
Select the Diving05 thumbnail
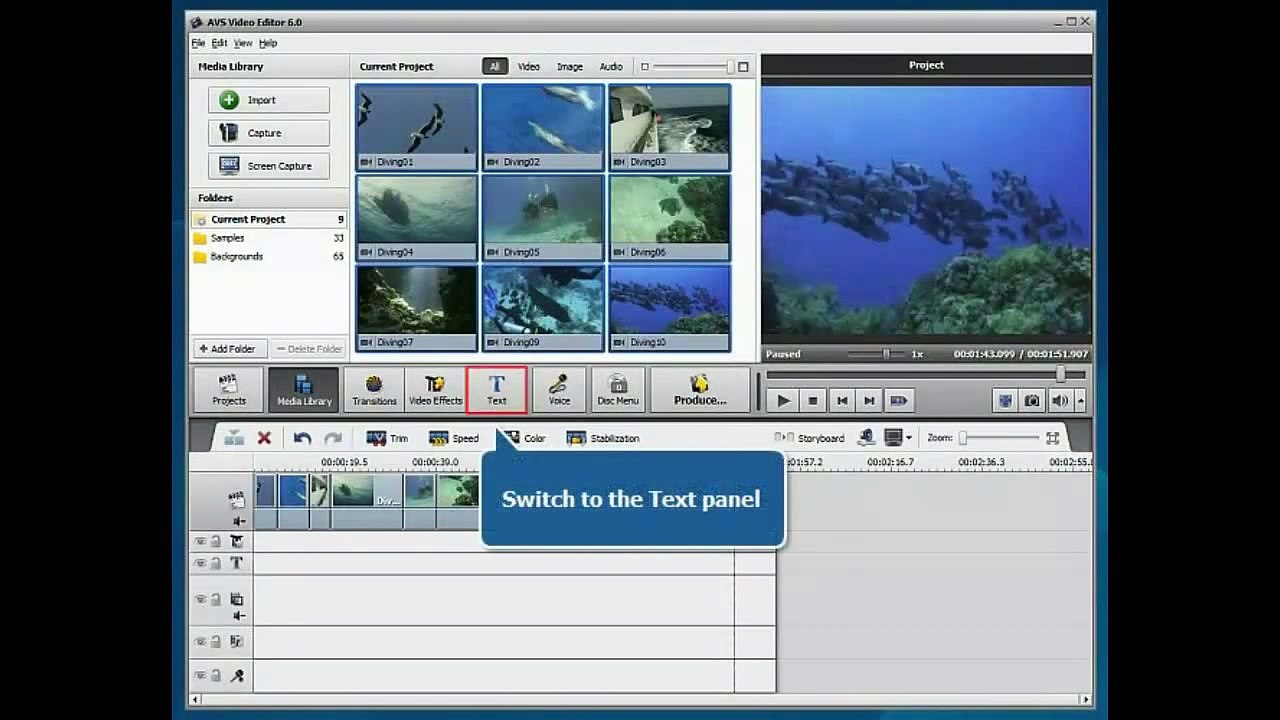click(543, 218)
